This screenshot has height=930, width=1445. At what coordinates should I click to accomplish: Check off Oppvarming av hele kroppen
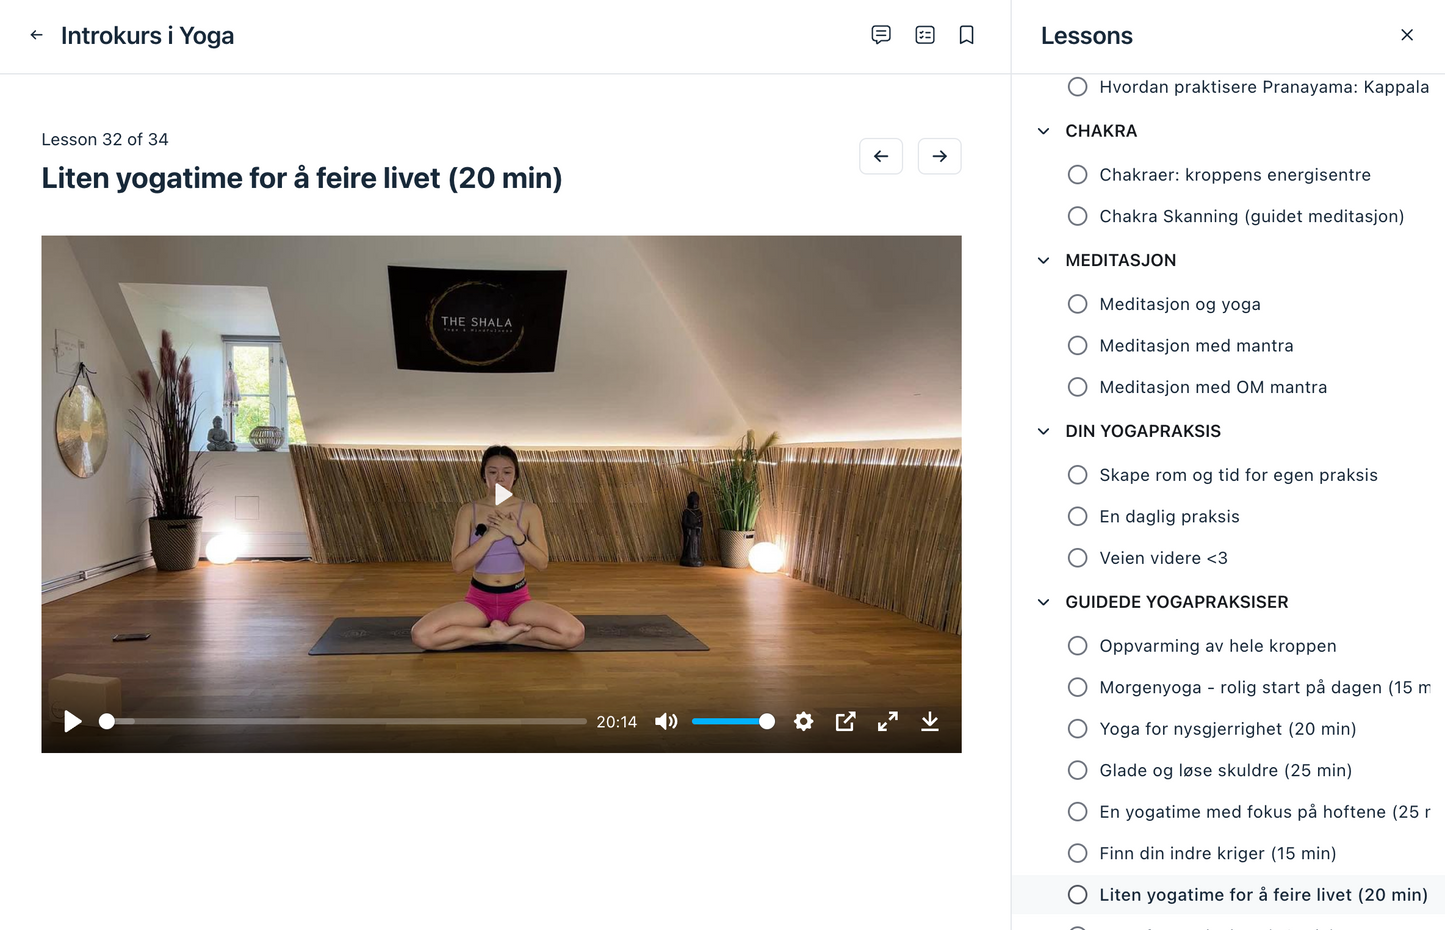[1077, 646]
